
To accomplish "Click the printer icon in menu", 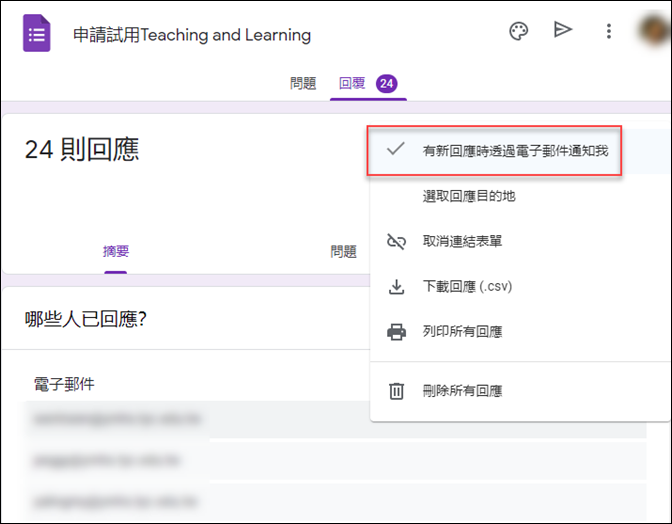I will click(x=396, y=332).
